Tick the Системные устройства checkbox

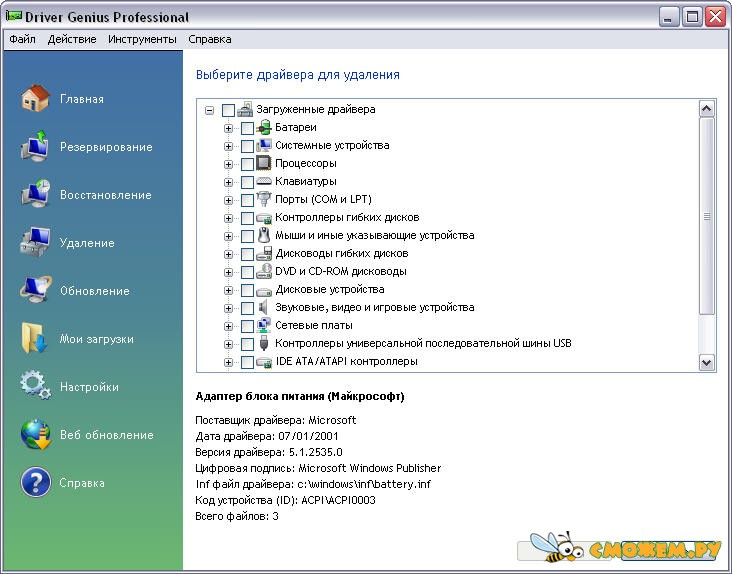tap(247, 146)
